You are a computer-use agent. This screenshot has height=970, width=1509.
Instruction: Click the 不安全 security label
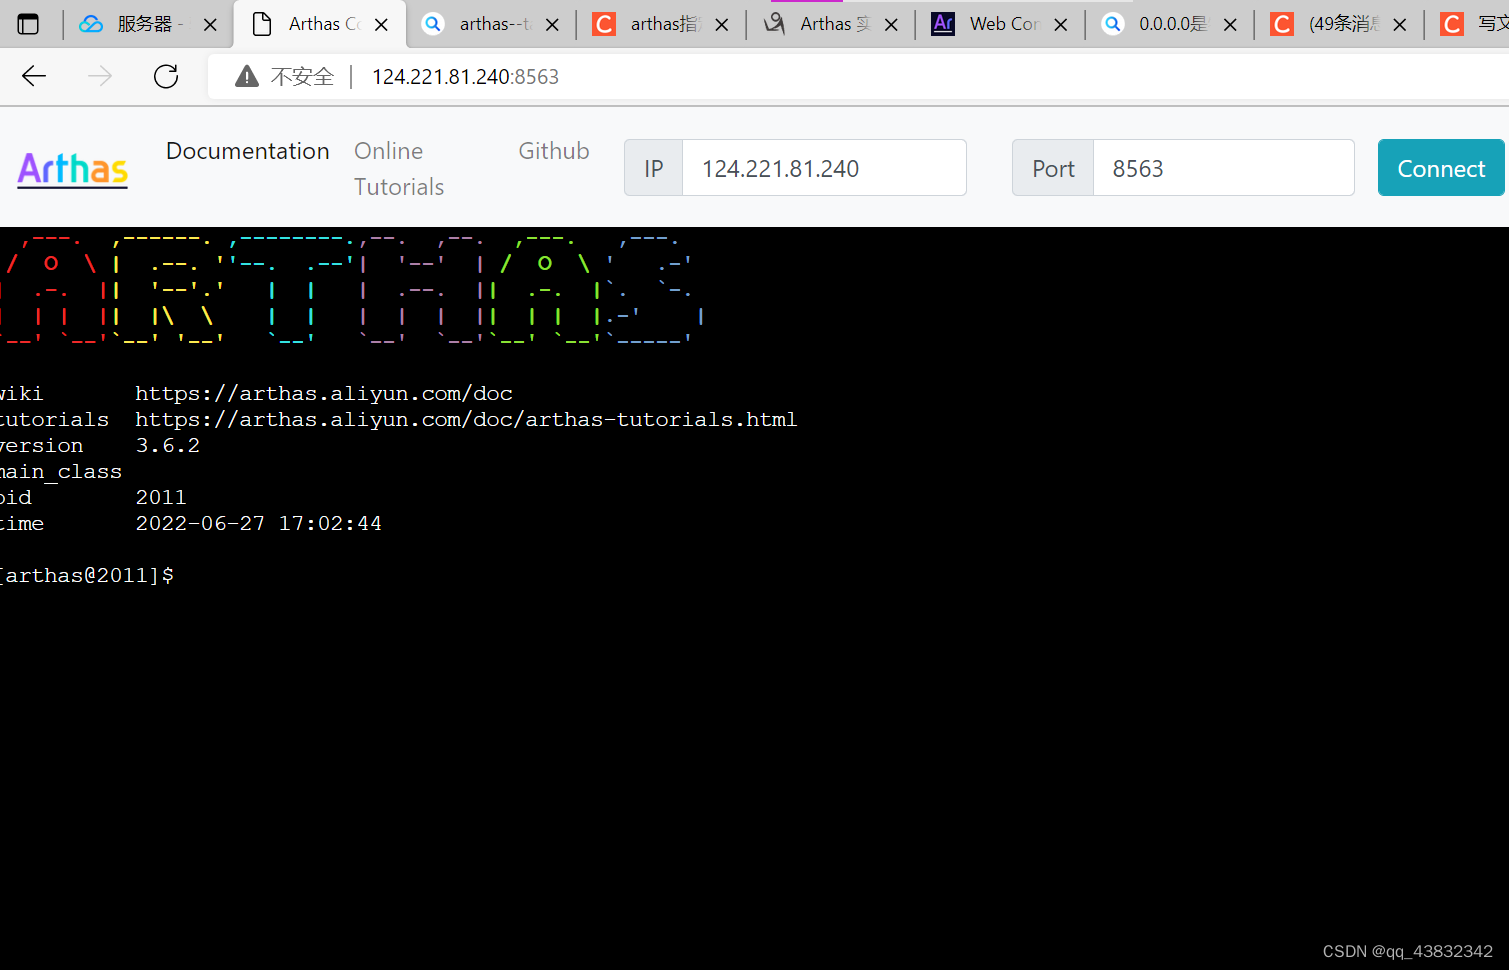302,77
